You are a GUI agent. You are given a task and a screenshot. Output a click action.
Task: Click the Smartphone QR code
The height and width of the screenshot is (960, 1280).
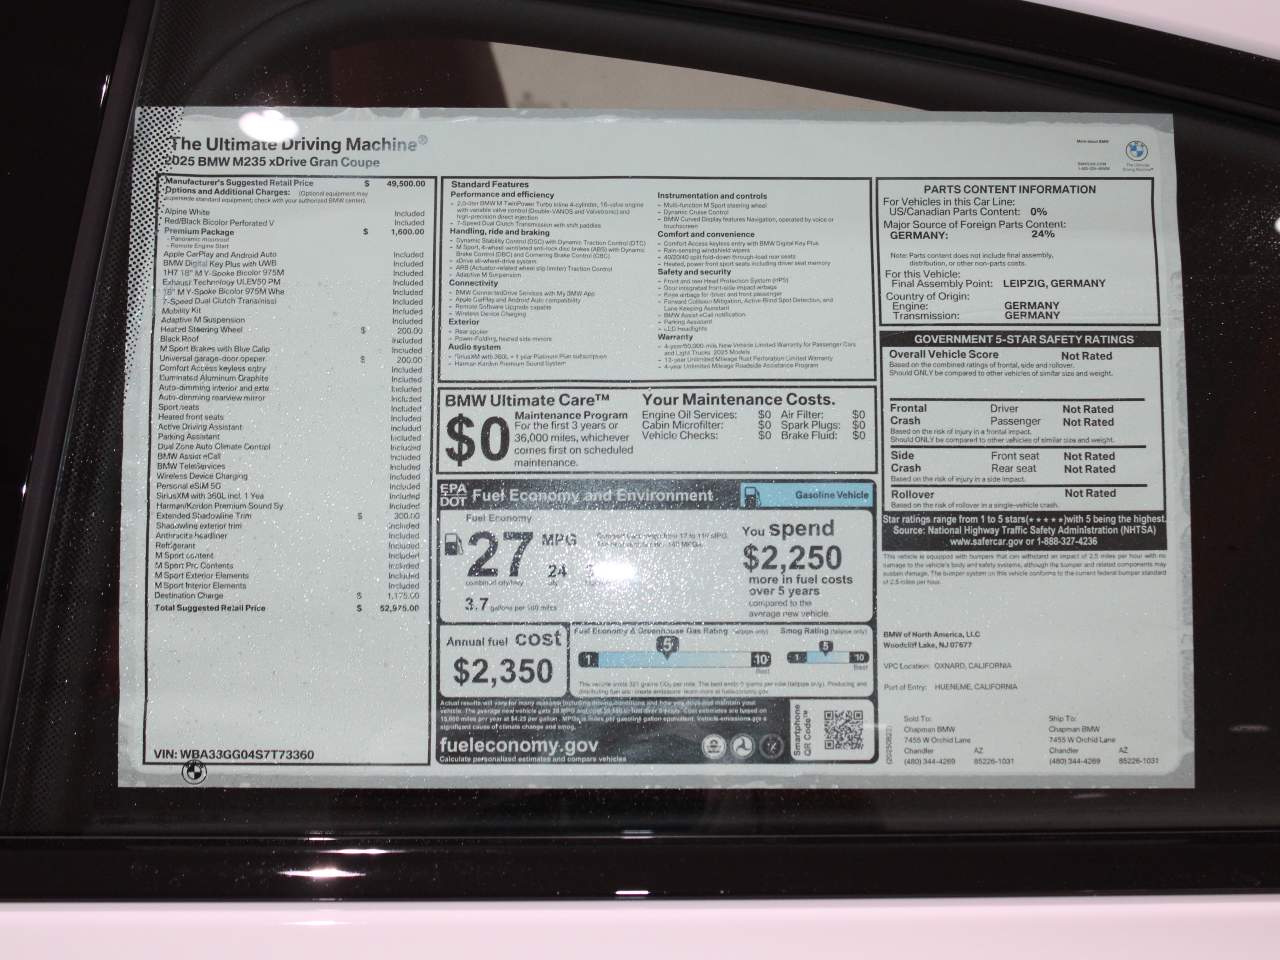click(843, 729)
